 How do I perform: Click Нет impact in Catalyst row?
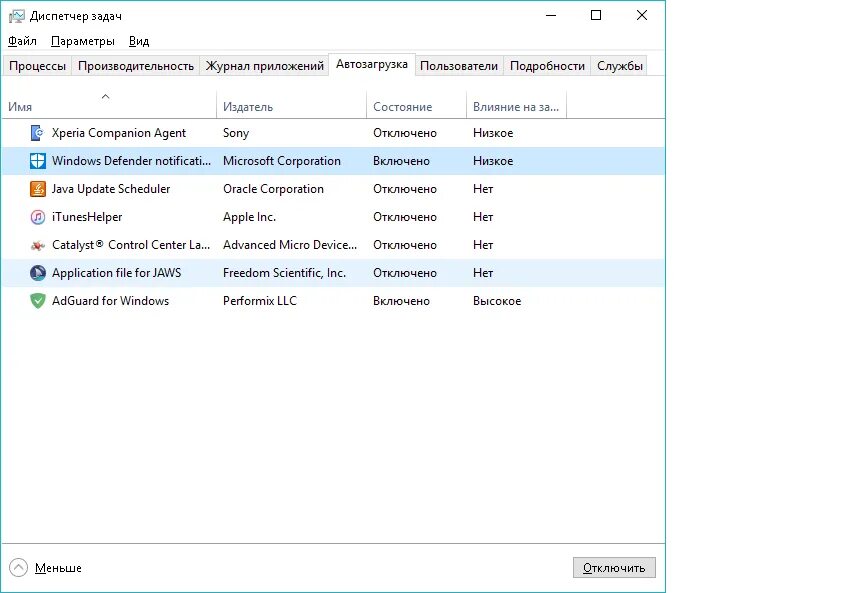[x=483, y=245]
